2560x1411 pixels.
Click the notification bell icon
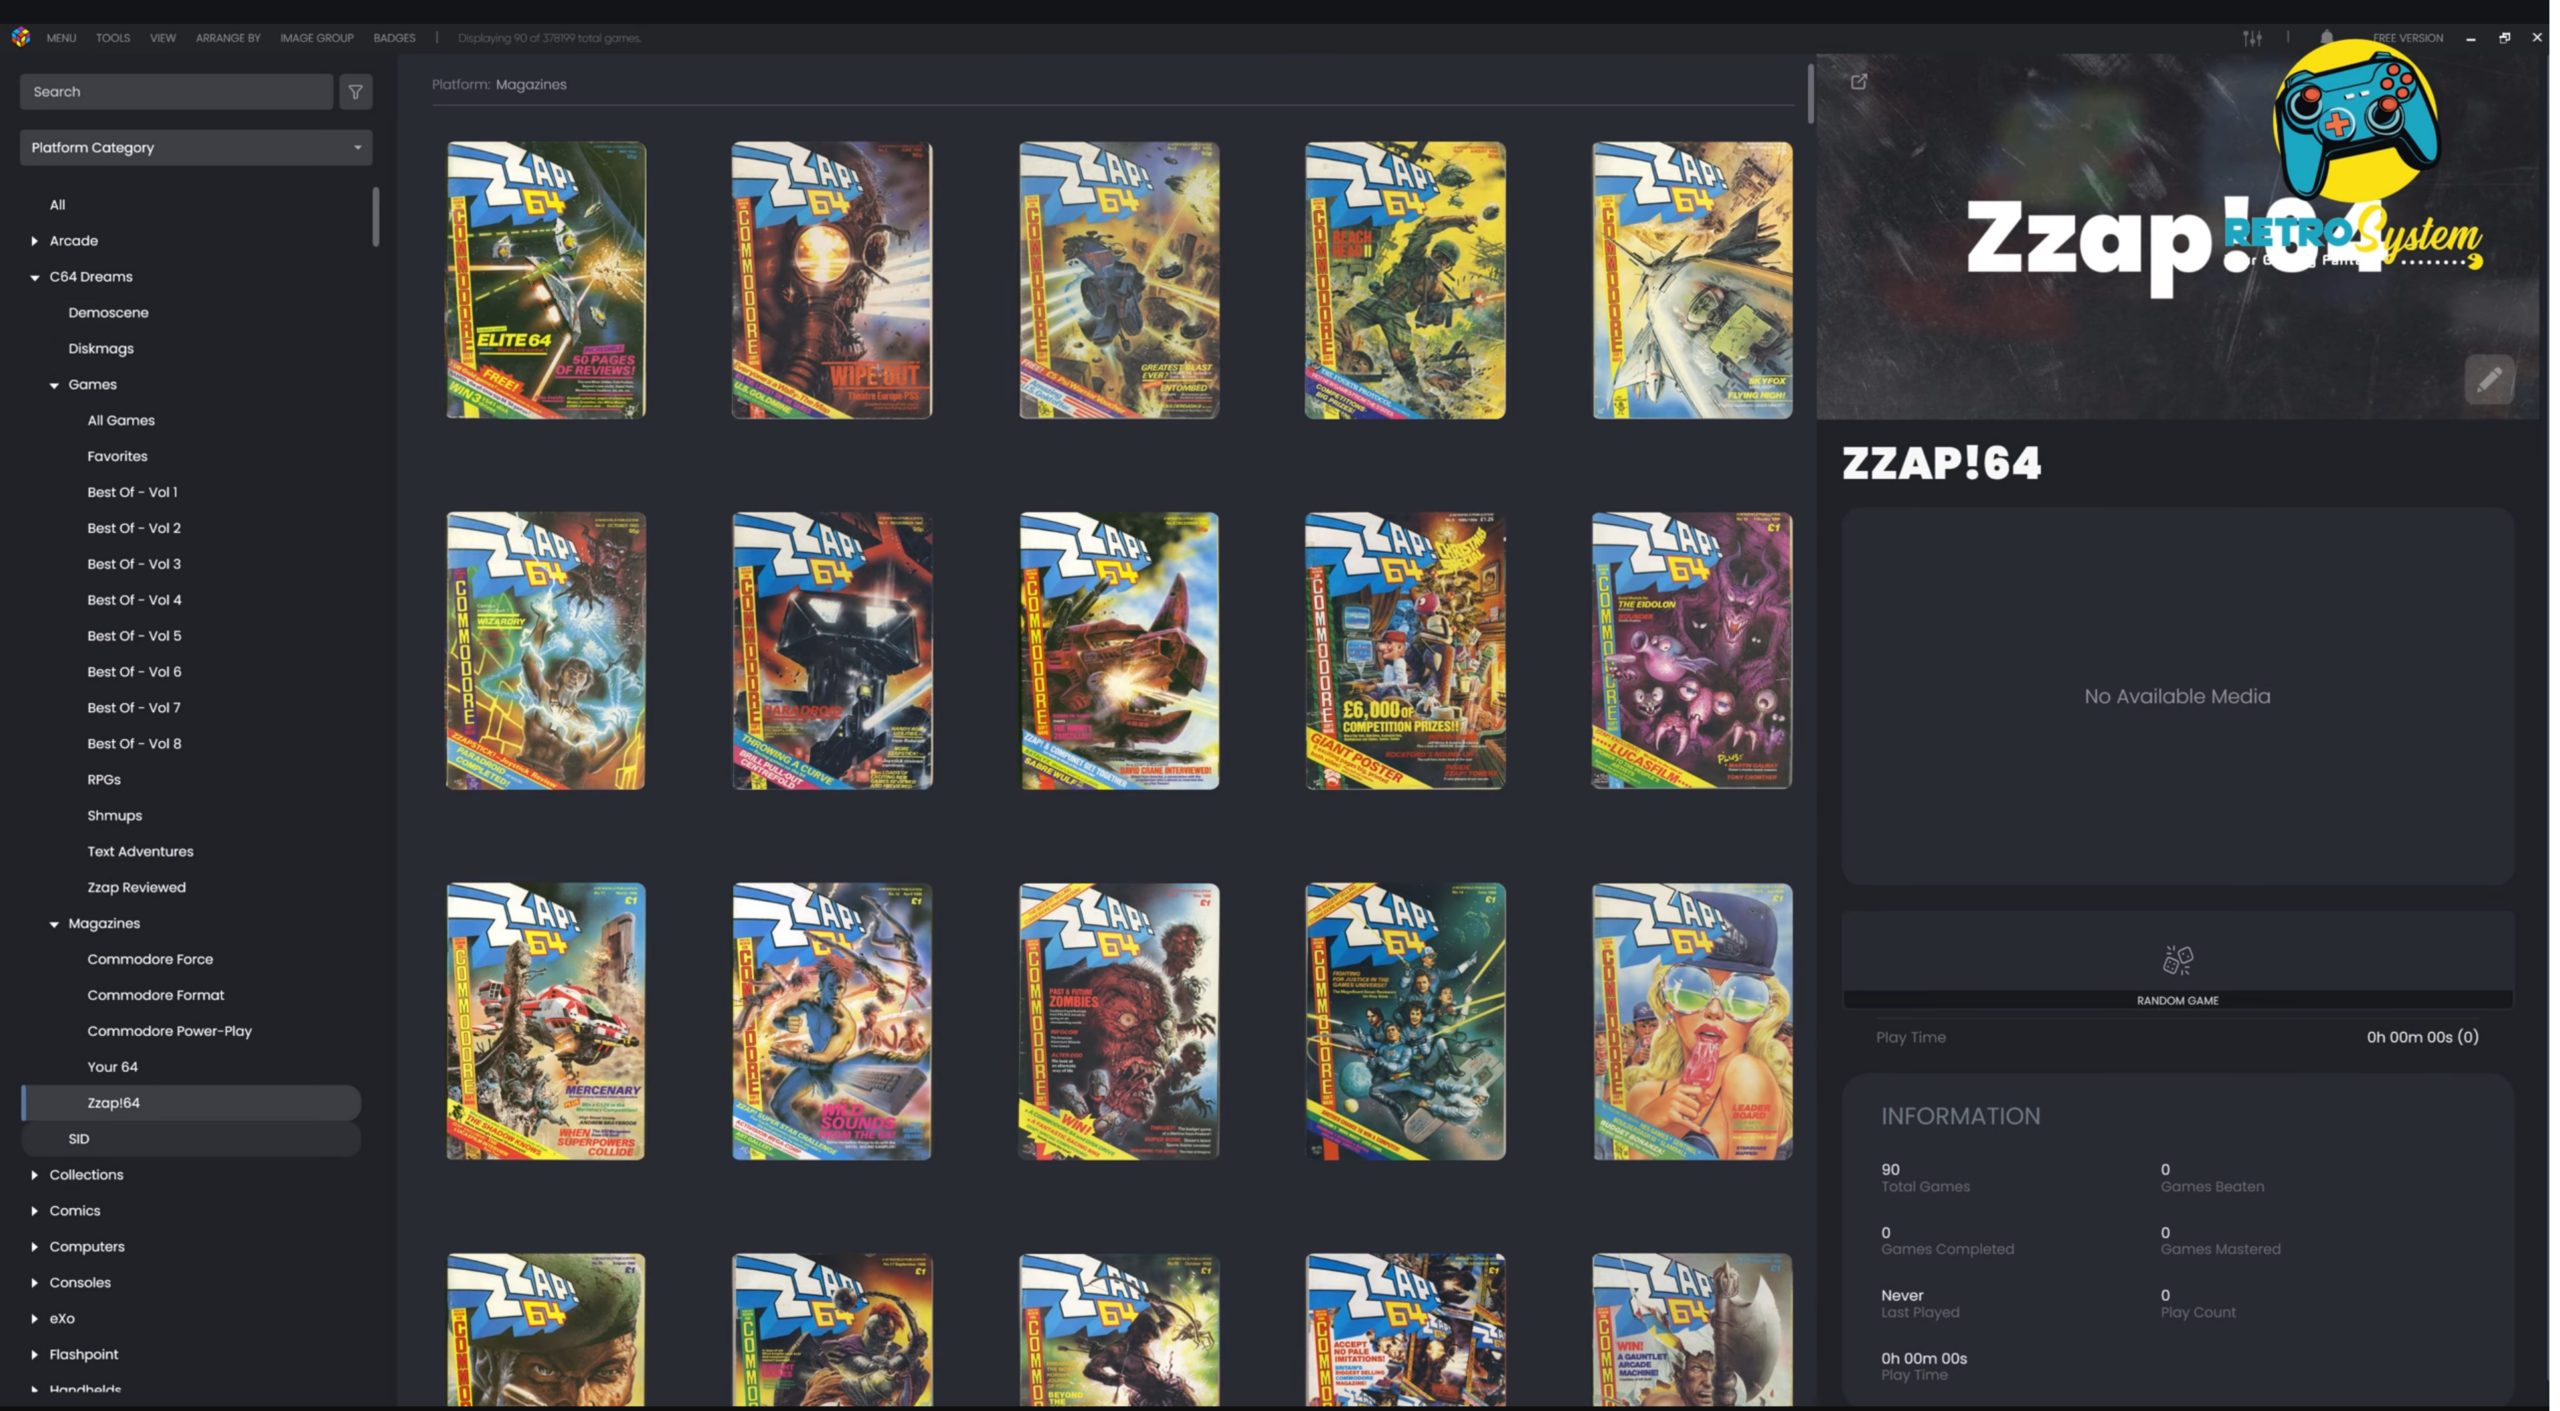point(2327,37)
